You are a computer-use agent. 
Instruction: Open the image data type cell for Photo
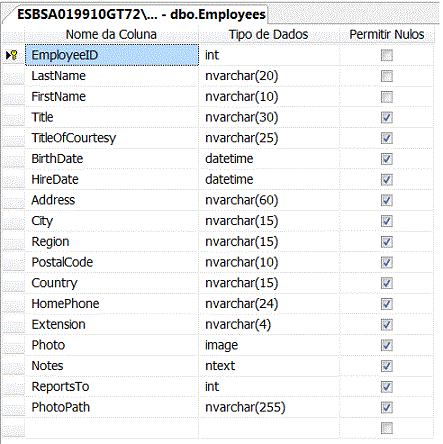[x=269, y=345]
